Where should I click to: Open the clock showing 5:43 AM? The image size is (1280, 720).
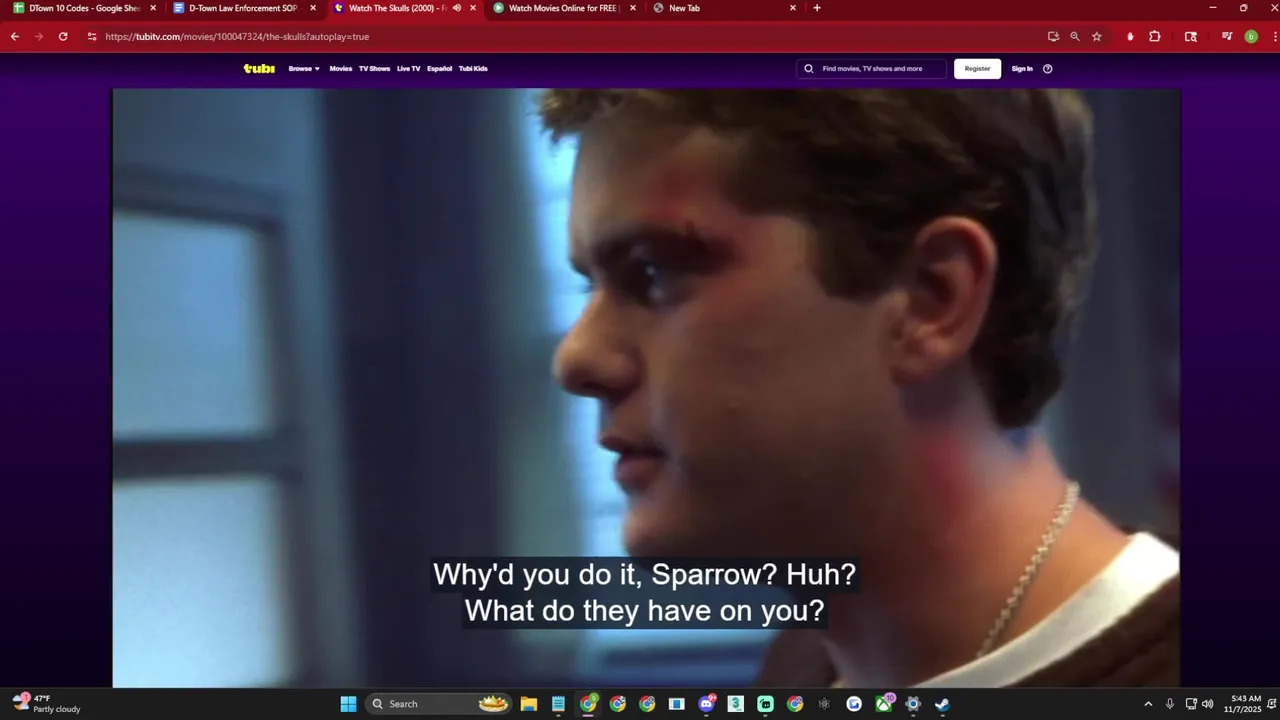click(x=1245, y=704)
